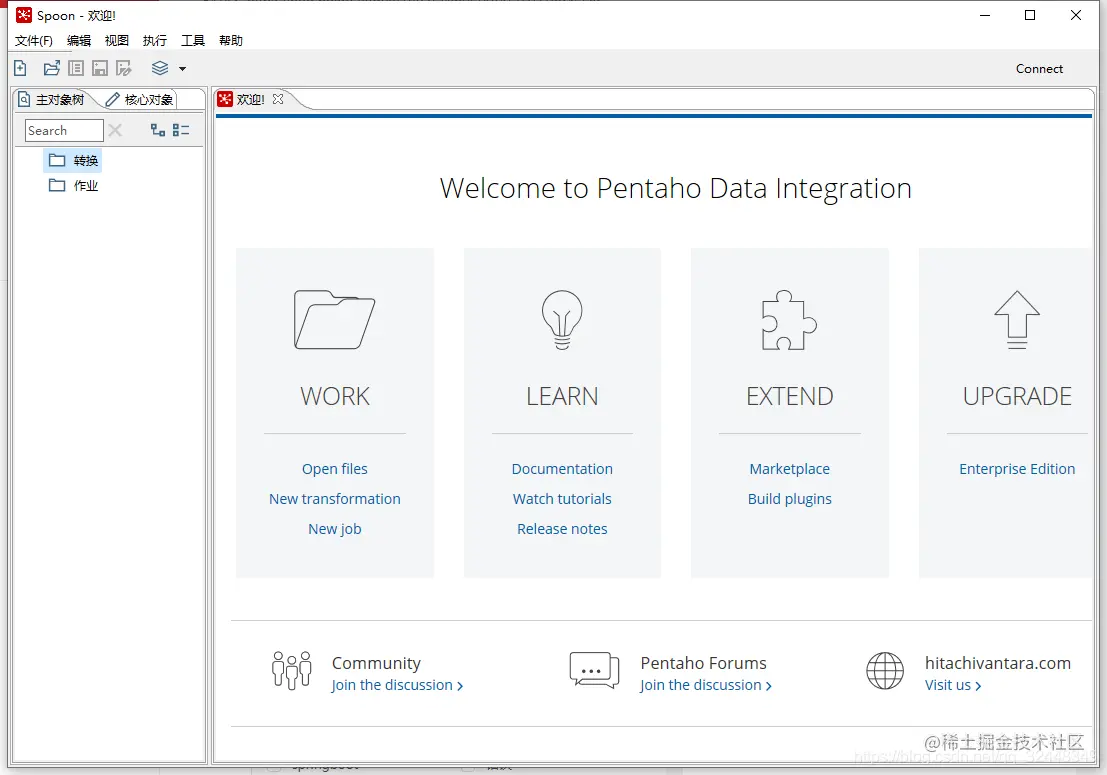This screenshot has height=775, width=1107.
Task: Click the Save As toolbar icon
Action: (124, 68)
